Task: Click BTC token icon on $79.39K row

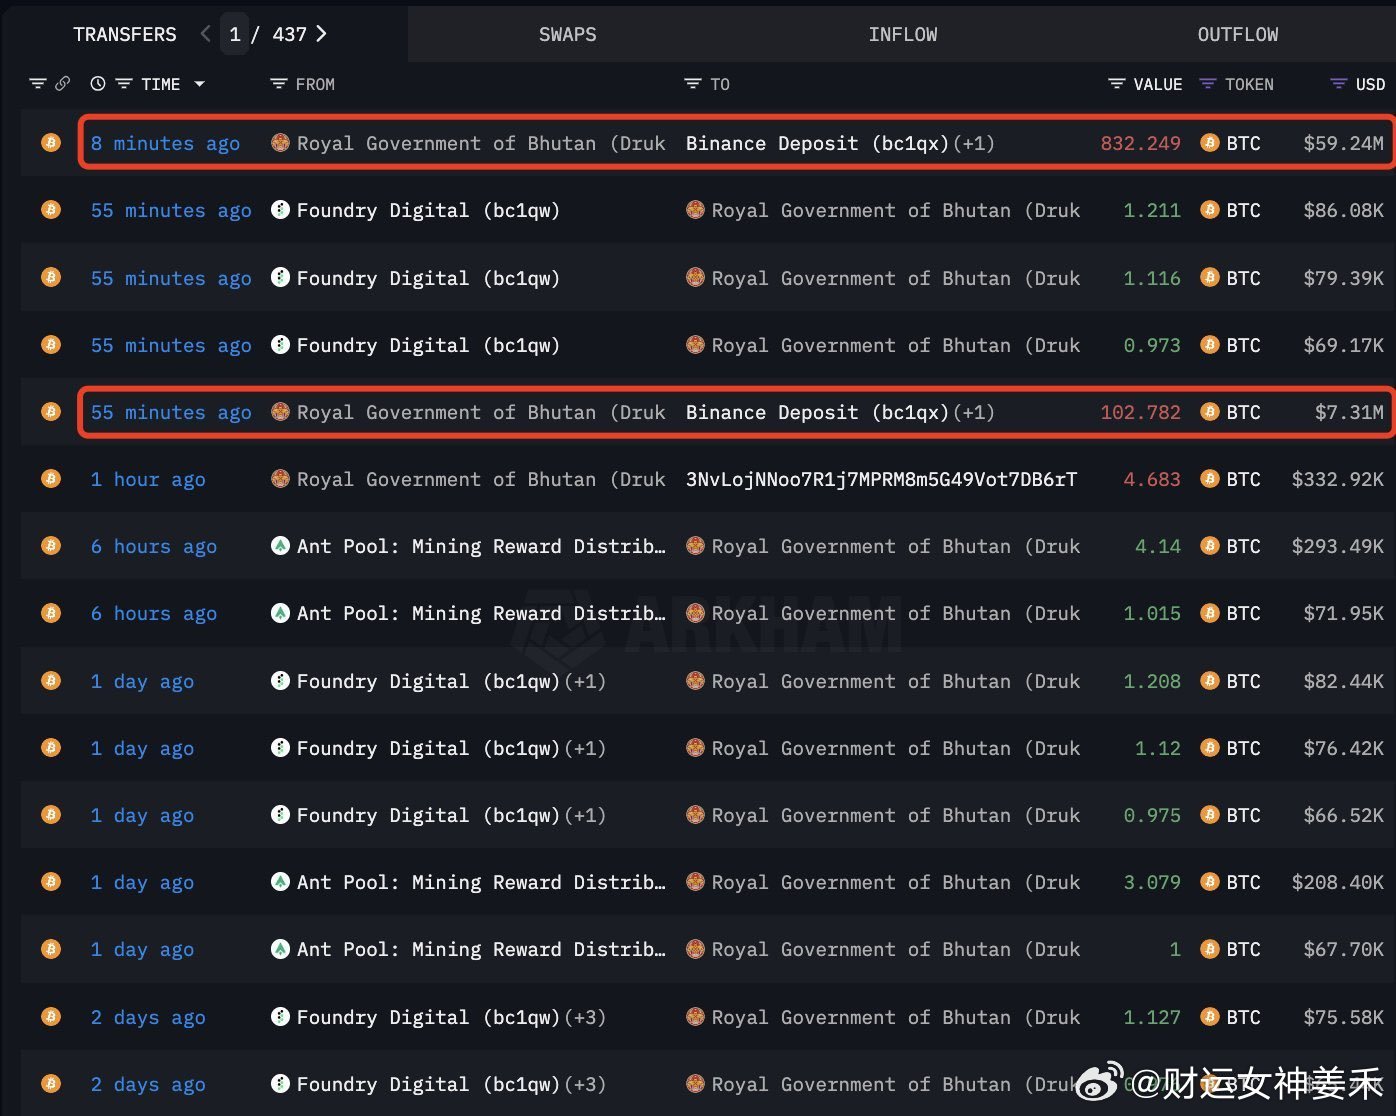Action: [1209, 277]
